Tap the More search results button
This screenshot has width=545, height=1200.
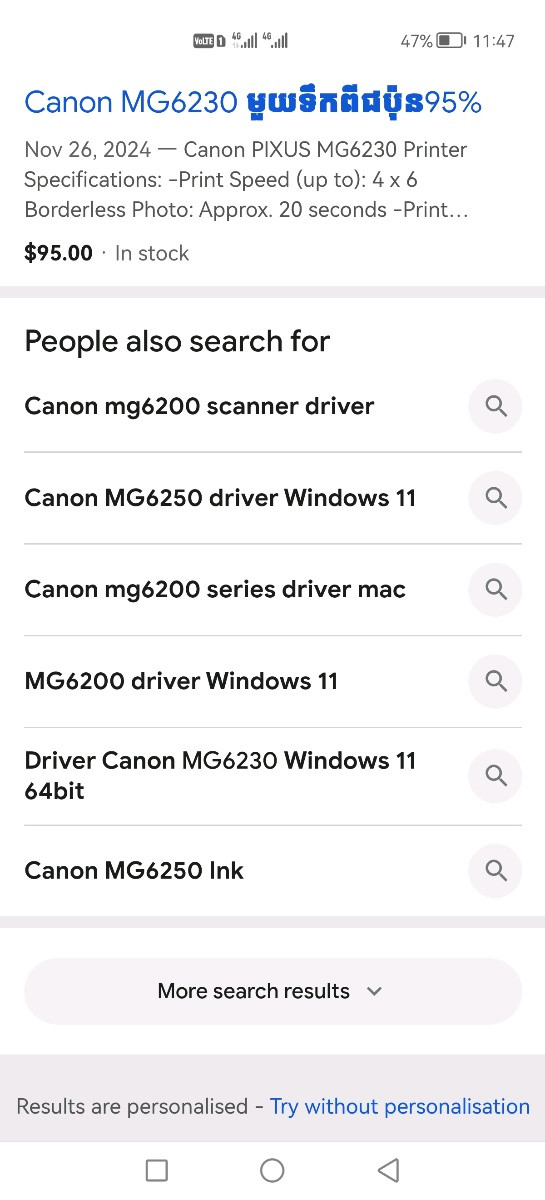(x=273, y=991)
